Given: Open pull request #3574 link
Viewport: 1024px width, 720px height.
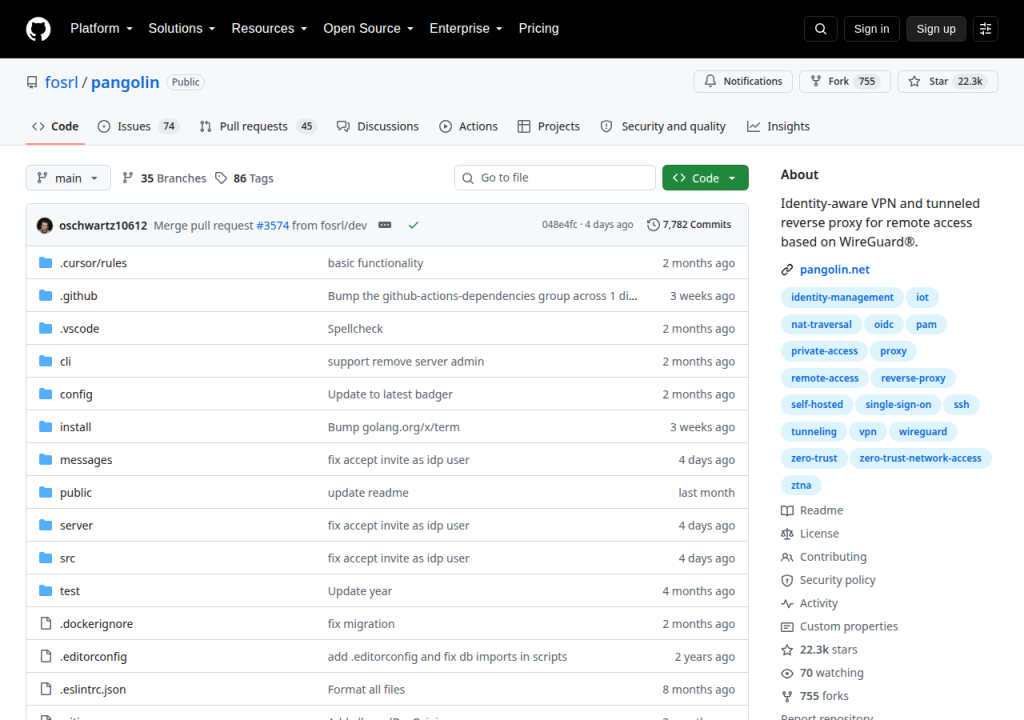Looking at the screenshot, I should [272, 225].
